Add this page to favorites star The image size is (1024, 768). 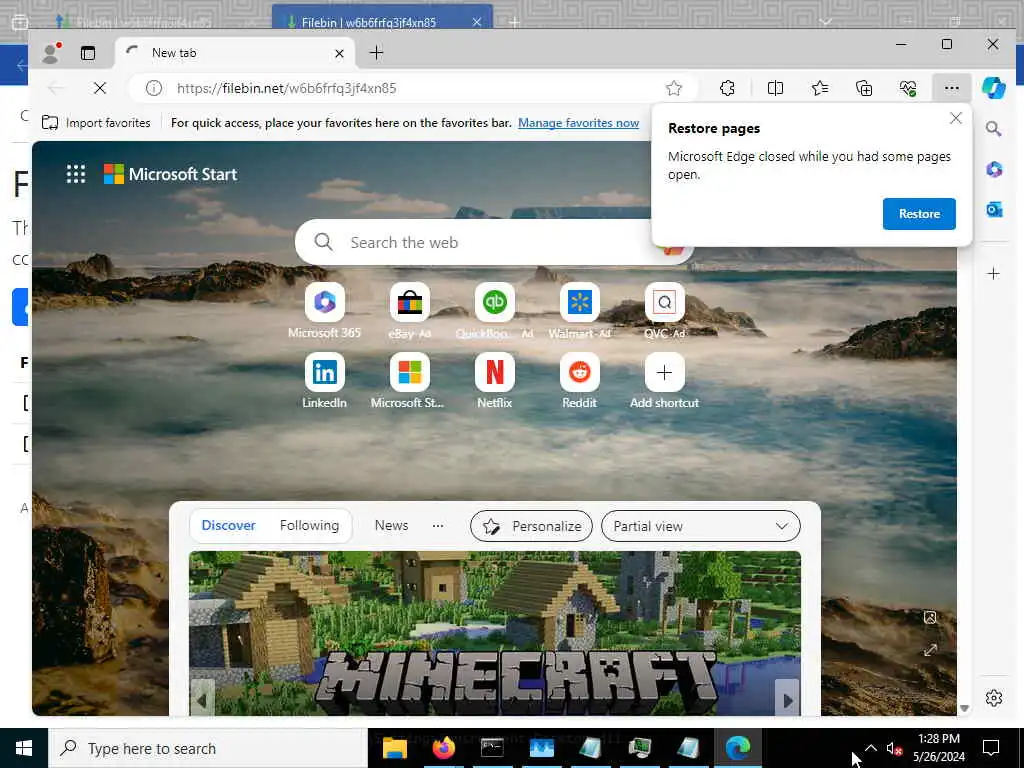coord(673,88)
